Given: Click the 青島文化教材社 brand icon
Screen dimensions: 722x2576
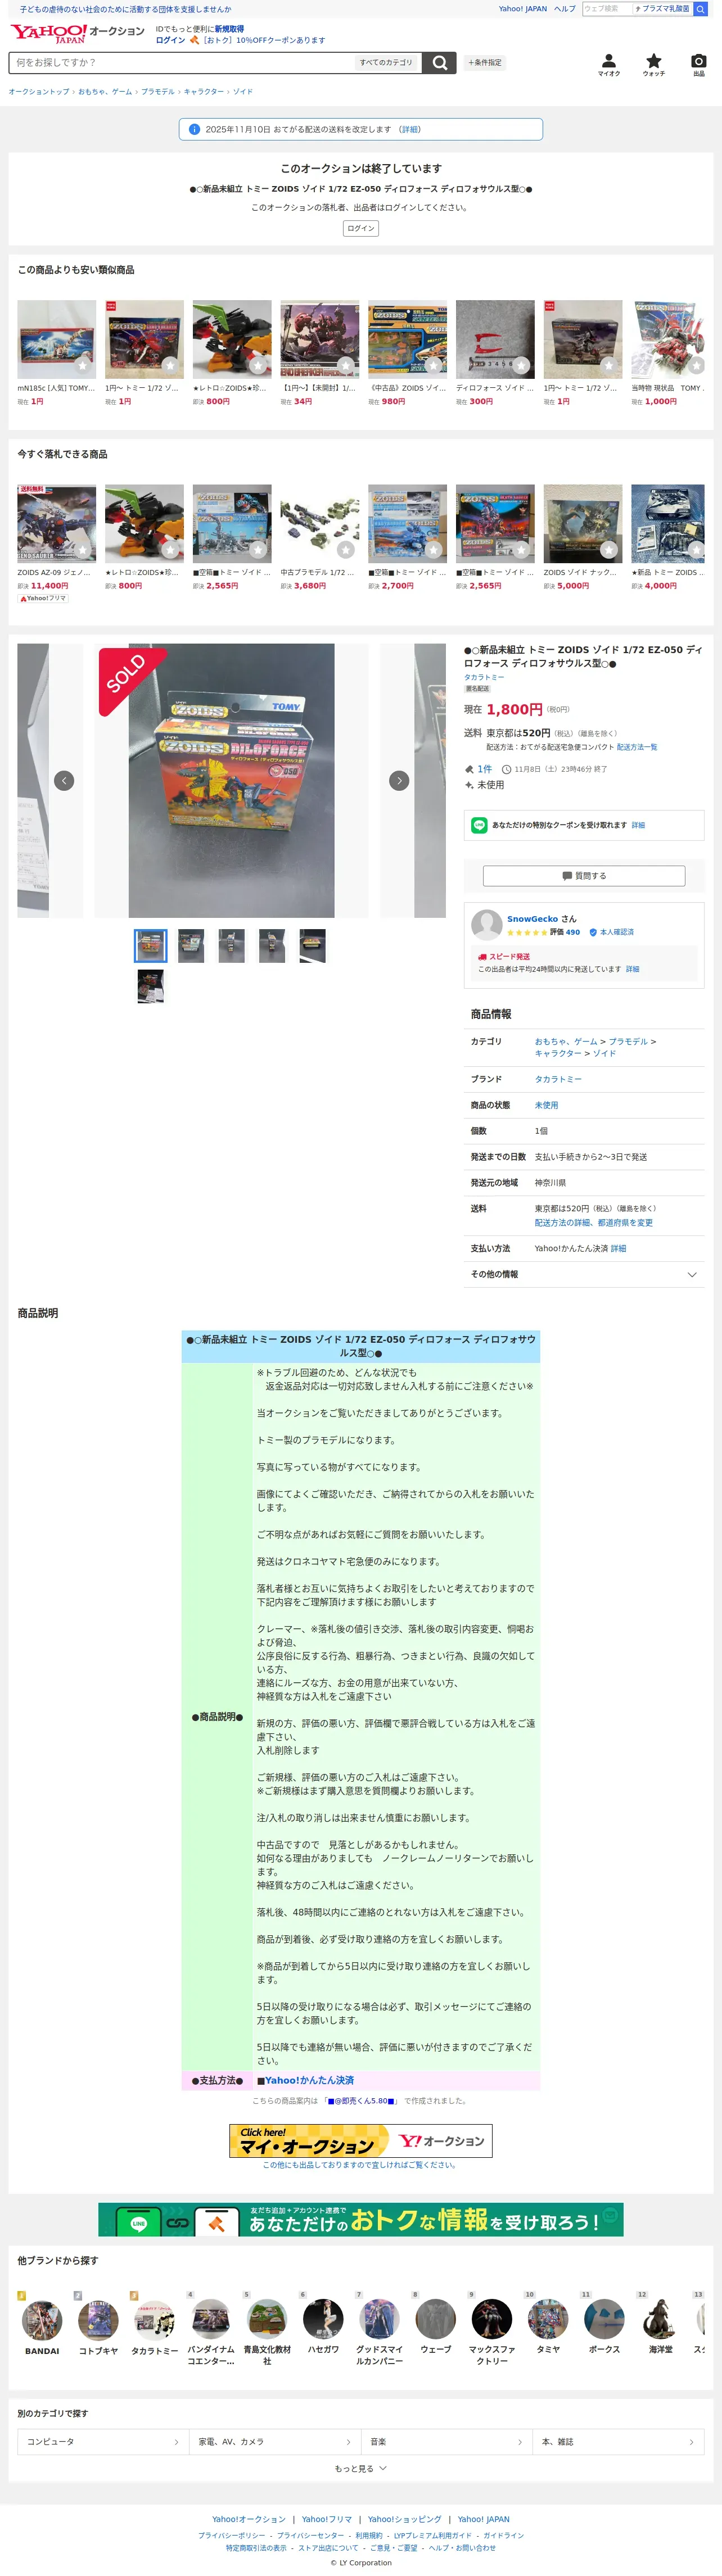Looking at the screenshot, I should (x=267, y=2319).
